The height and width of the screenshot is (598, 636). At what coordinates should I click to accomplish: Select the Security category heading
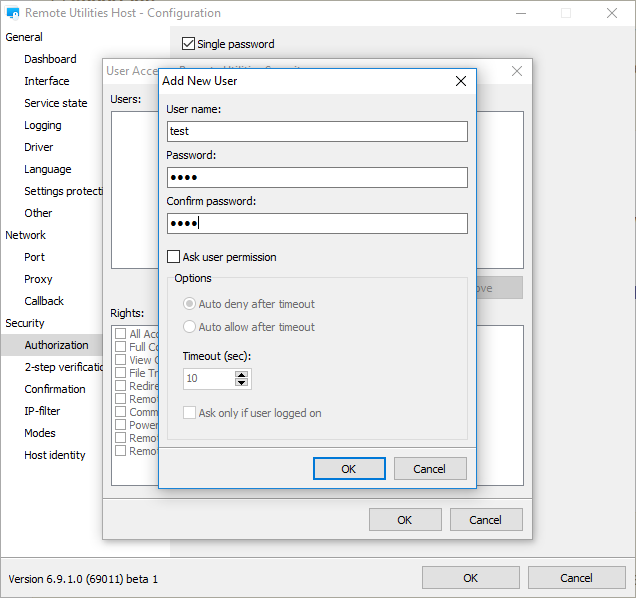pos(25,323)
